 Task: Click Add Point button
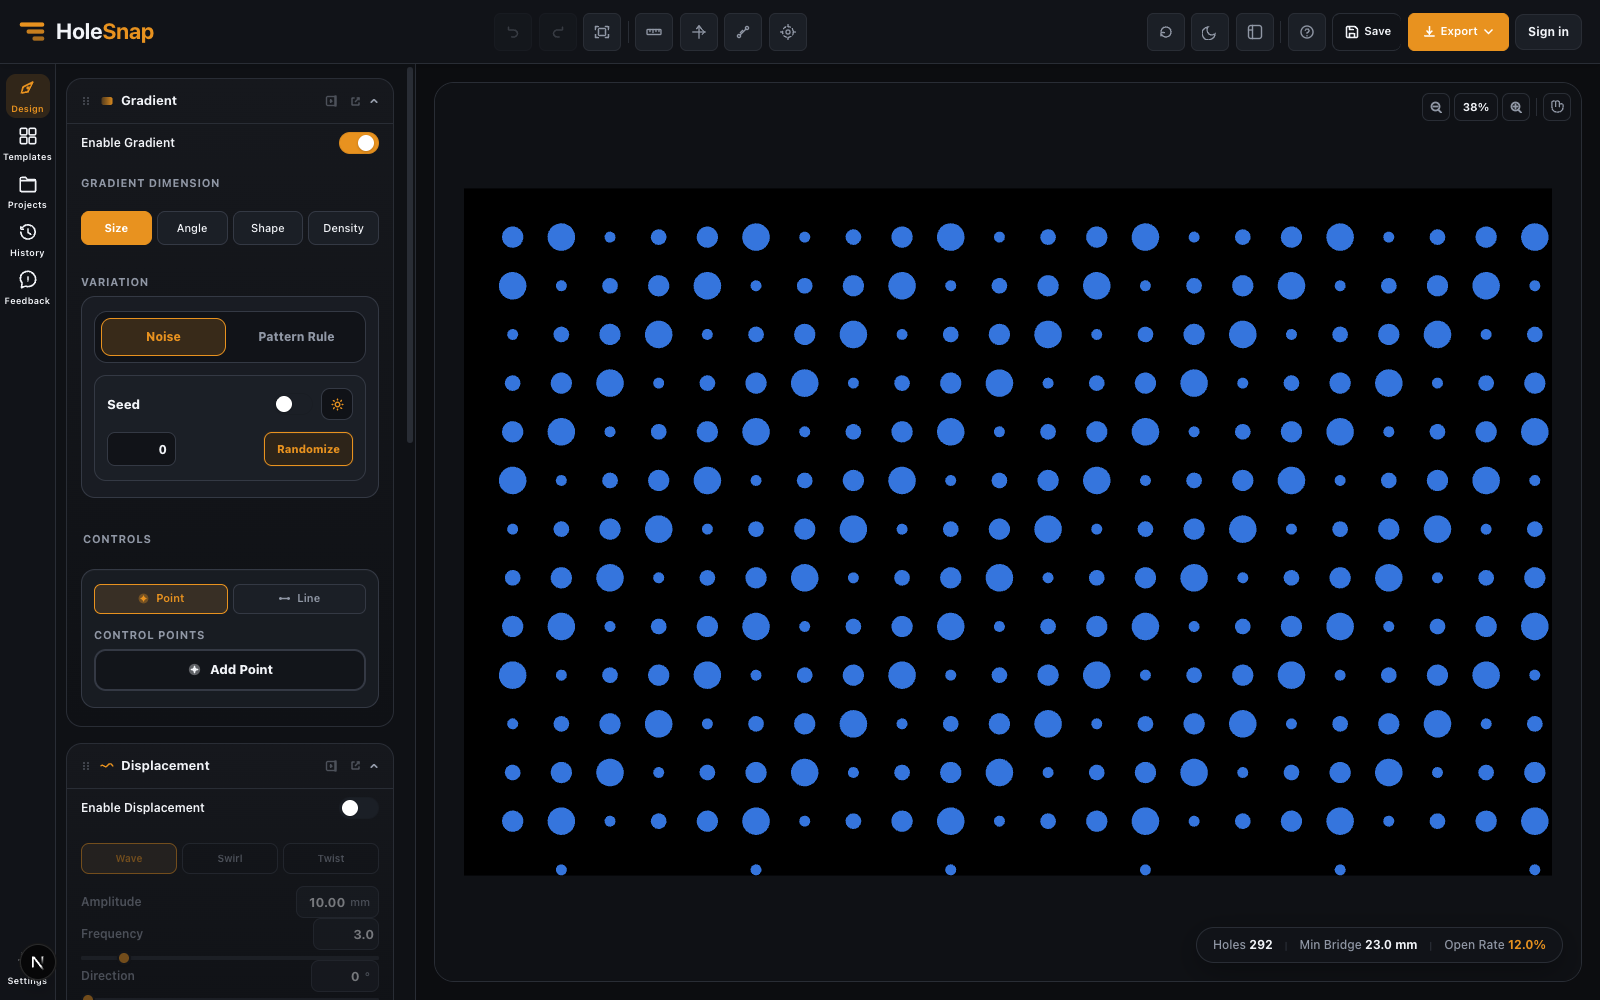[x=230, y=670]
